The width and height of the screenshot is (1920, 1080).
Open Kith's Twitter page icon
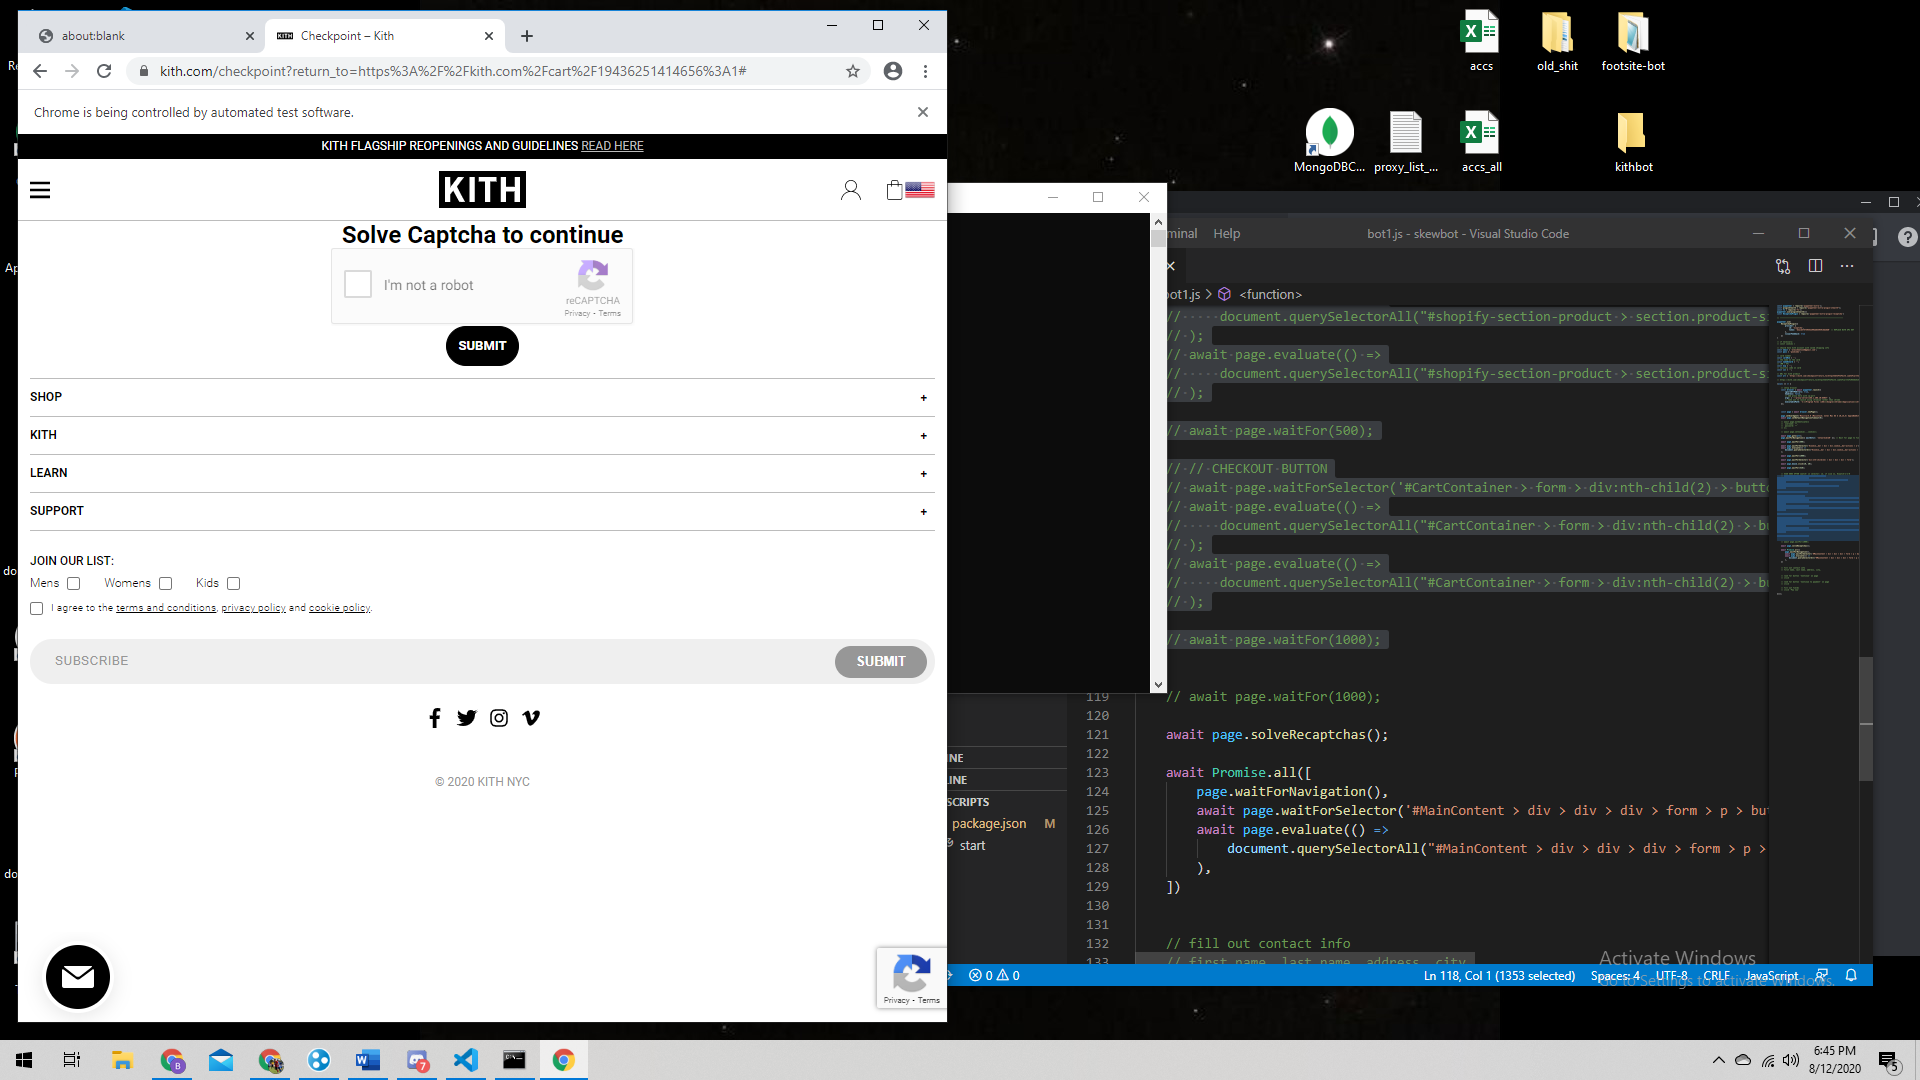coord(467,718)
